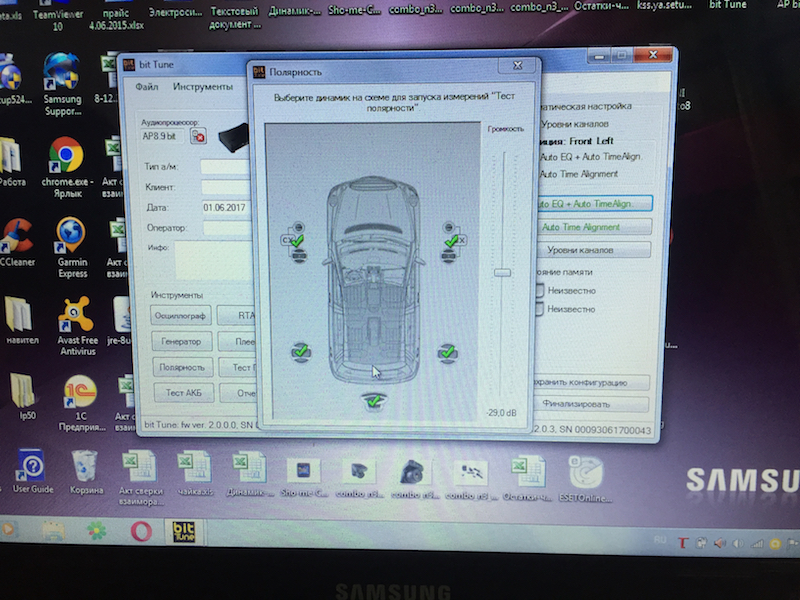Click bit Tune icon in taskbar
The width and height of the screenshot is (800, 600).
[x=184, y=532]
